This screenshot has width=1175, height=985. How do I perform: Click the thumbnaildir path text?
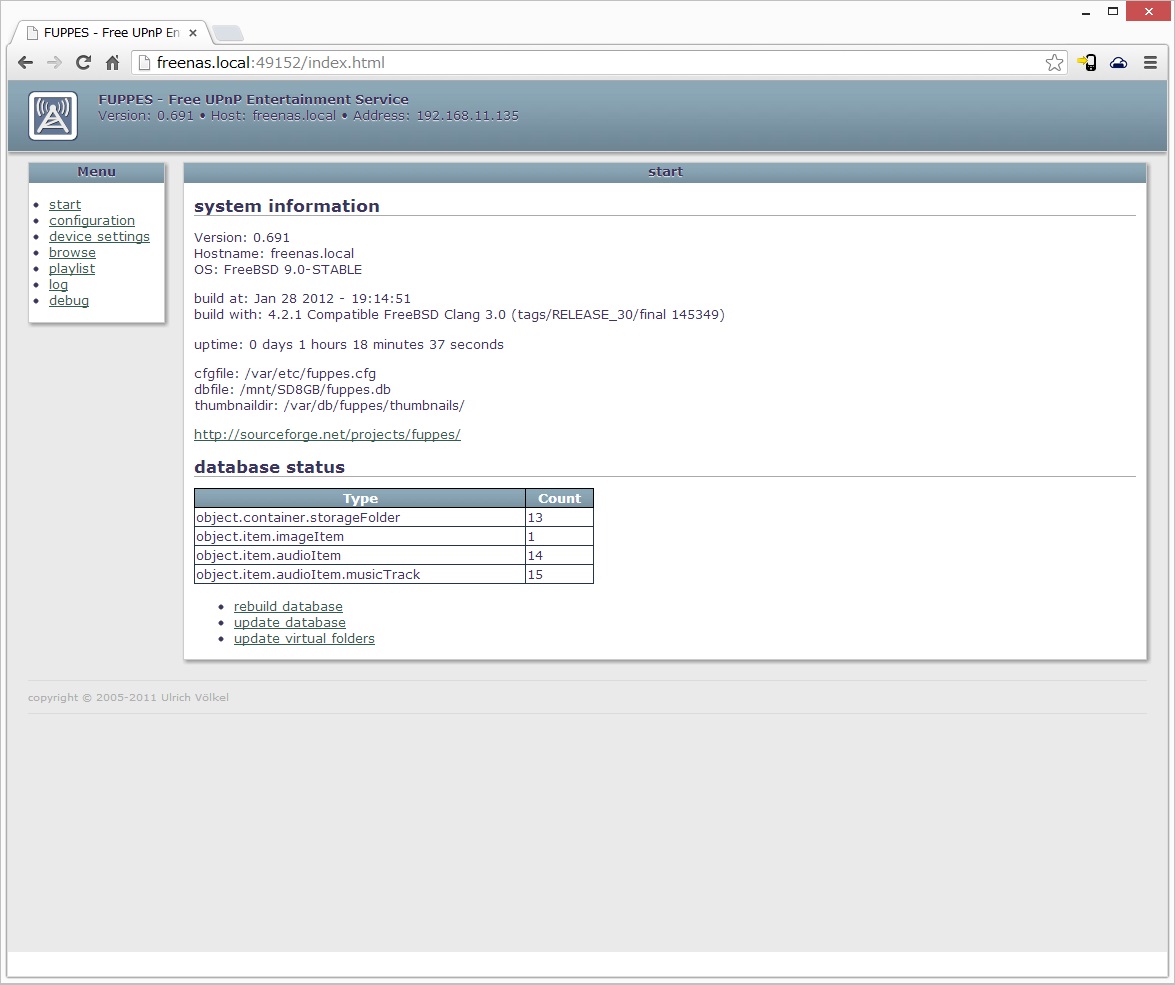(330, 406)
